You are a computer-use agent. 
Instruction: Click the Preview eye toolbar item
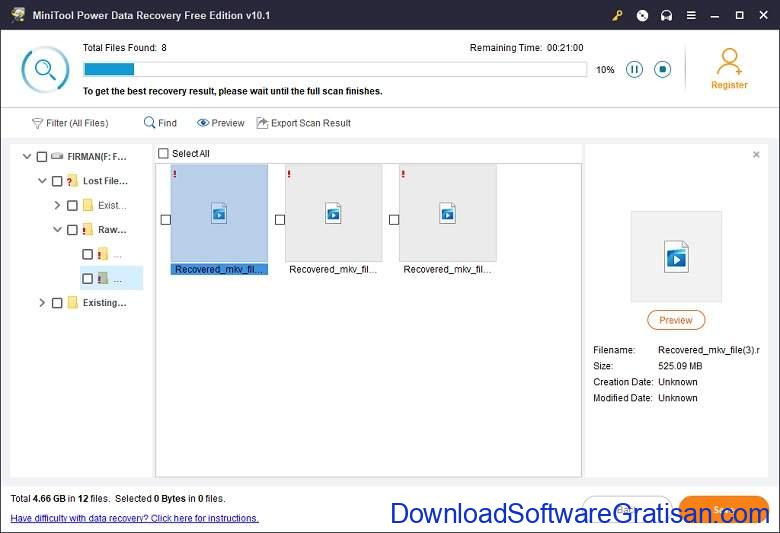tap(220, 123)
